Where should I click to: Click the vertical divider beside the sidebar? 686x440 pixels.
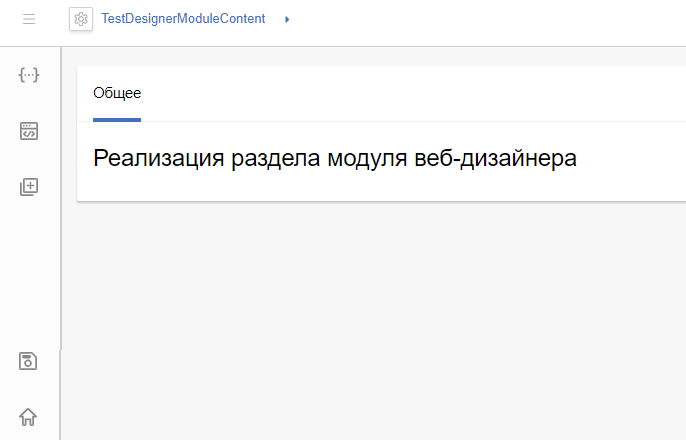(x=61, y=243)
